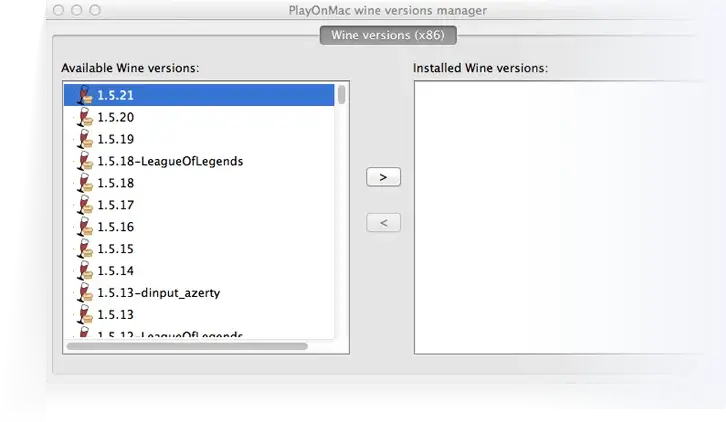Select the 1.5.13 list entry
The image size is (726, 422).
tap(115, 315)
